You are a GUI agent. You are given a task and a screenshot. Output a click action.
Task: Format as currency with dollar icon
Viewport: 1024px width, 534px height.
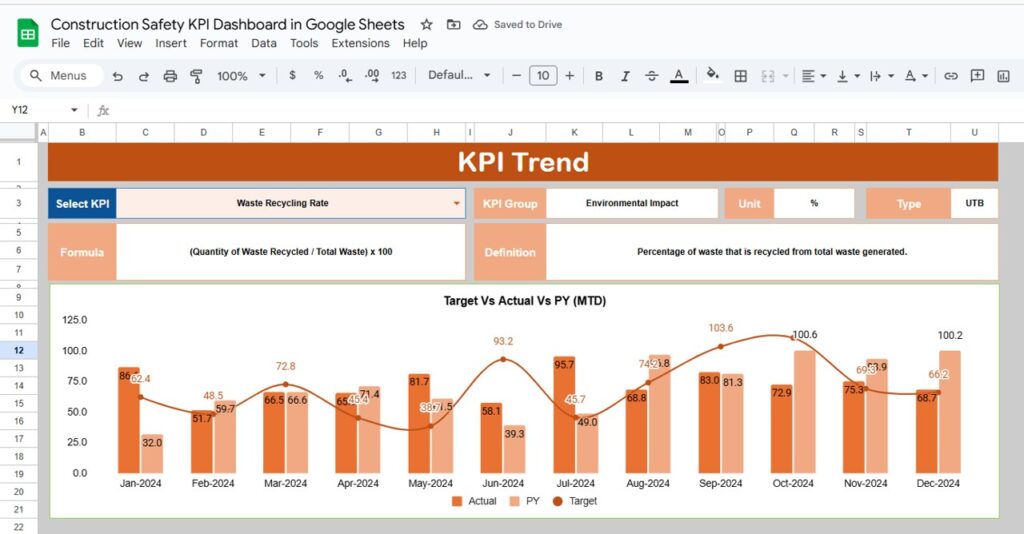tap(292, 75)
